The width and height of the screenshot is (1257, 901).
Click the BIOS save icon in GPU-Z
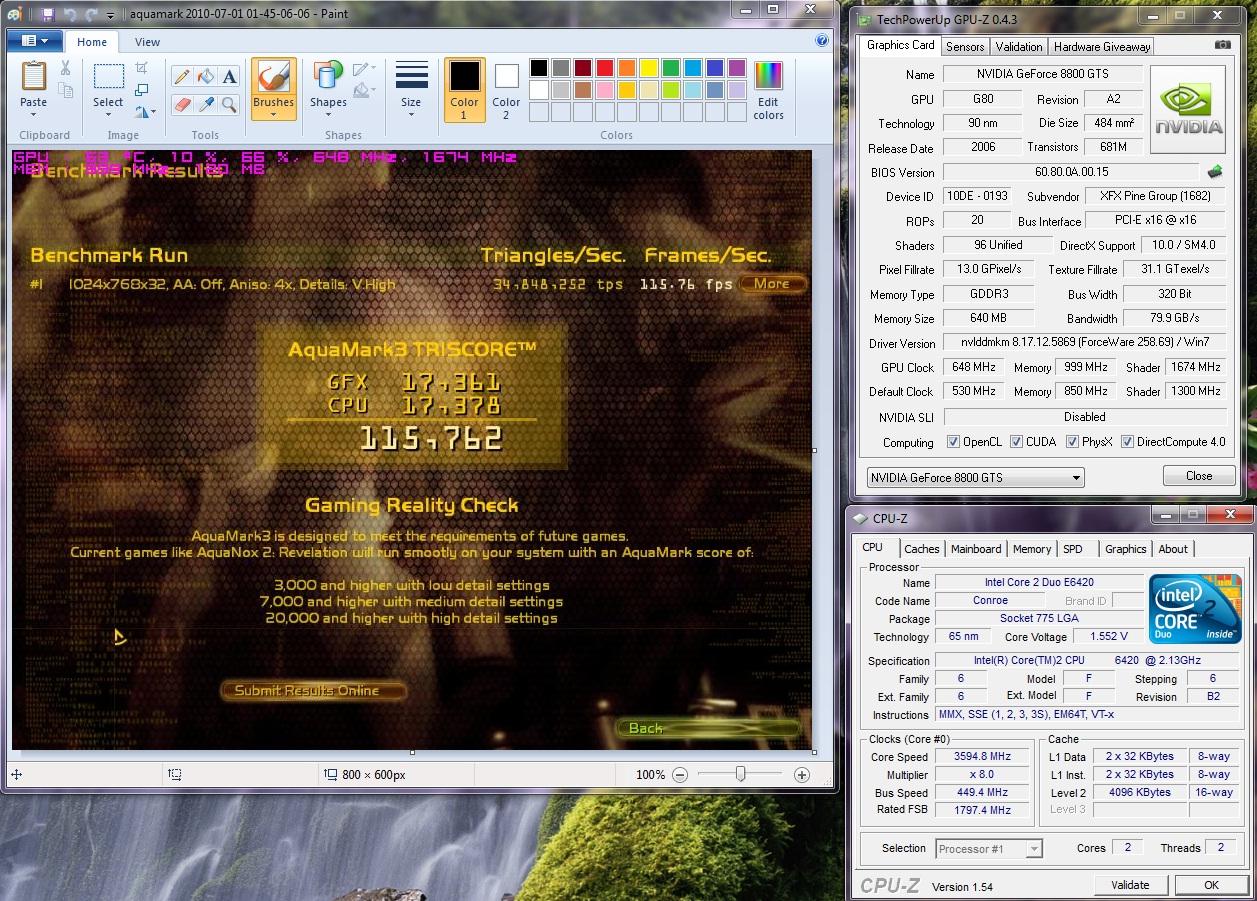click(x=1215, y=172)
